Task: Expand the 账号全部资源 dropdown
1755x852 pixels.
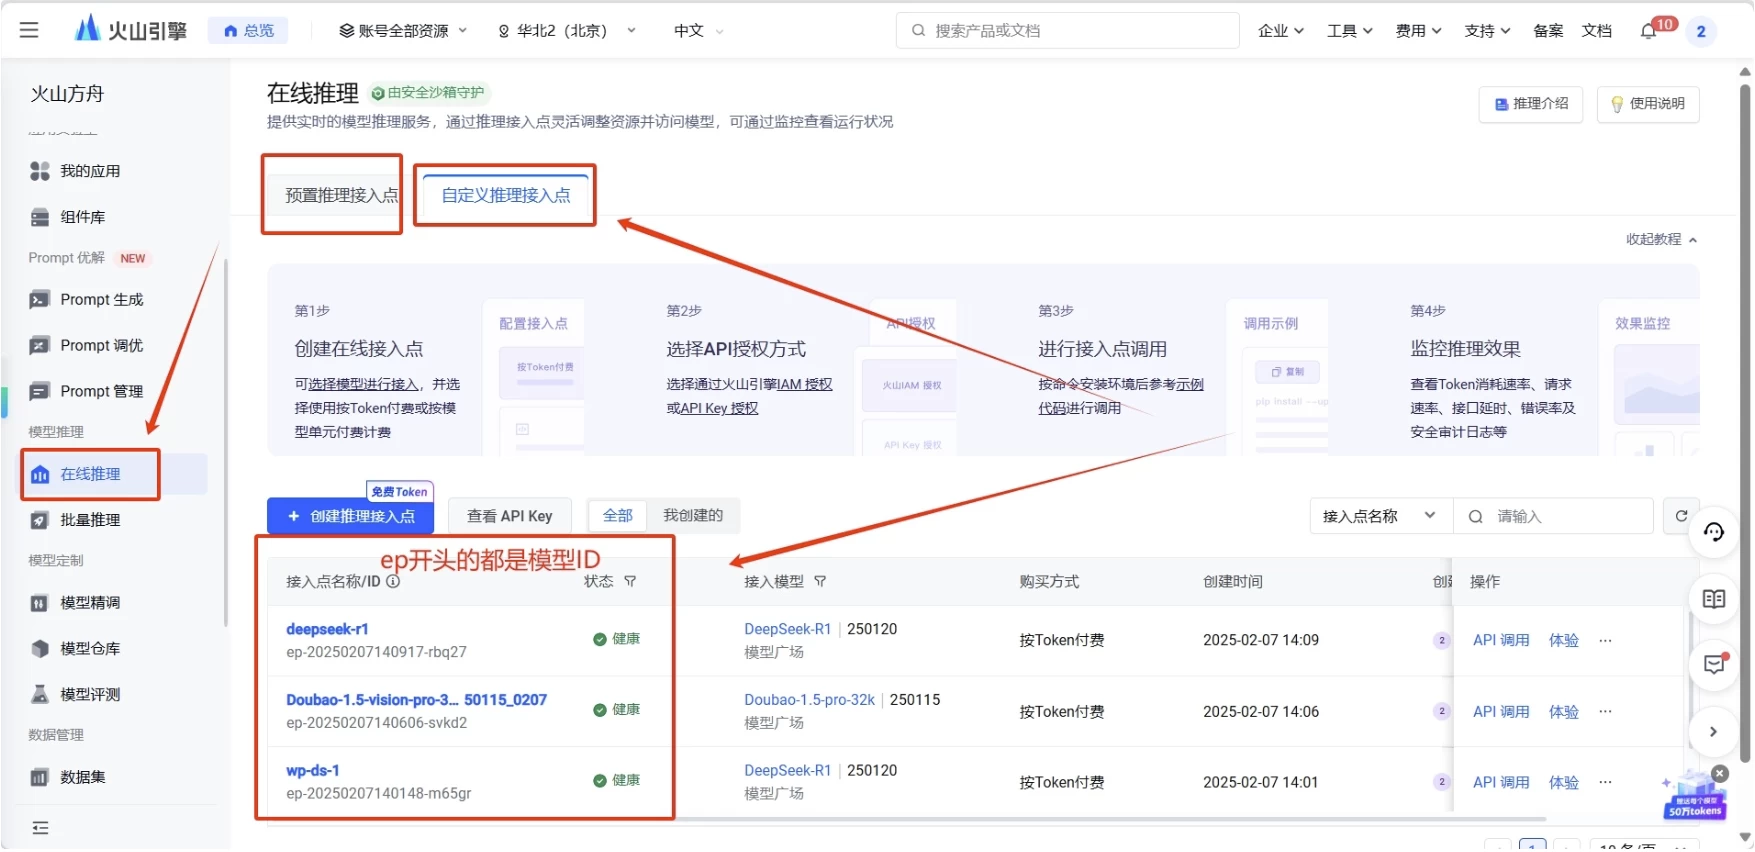Action: tap(403, 31)
